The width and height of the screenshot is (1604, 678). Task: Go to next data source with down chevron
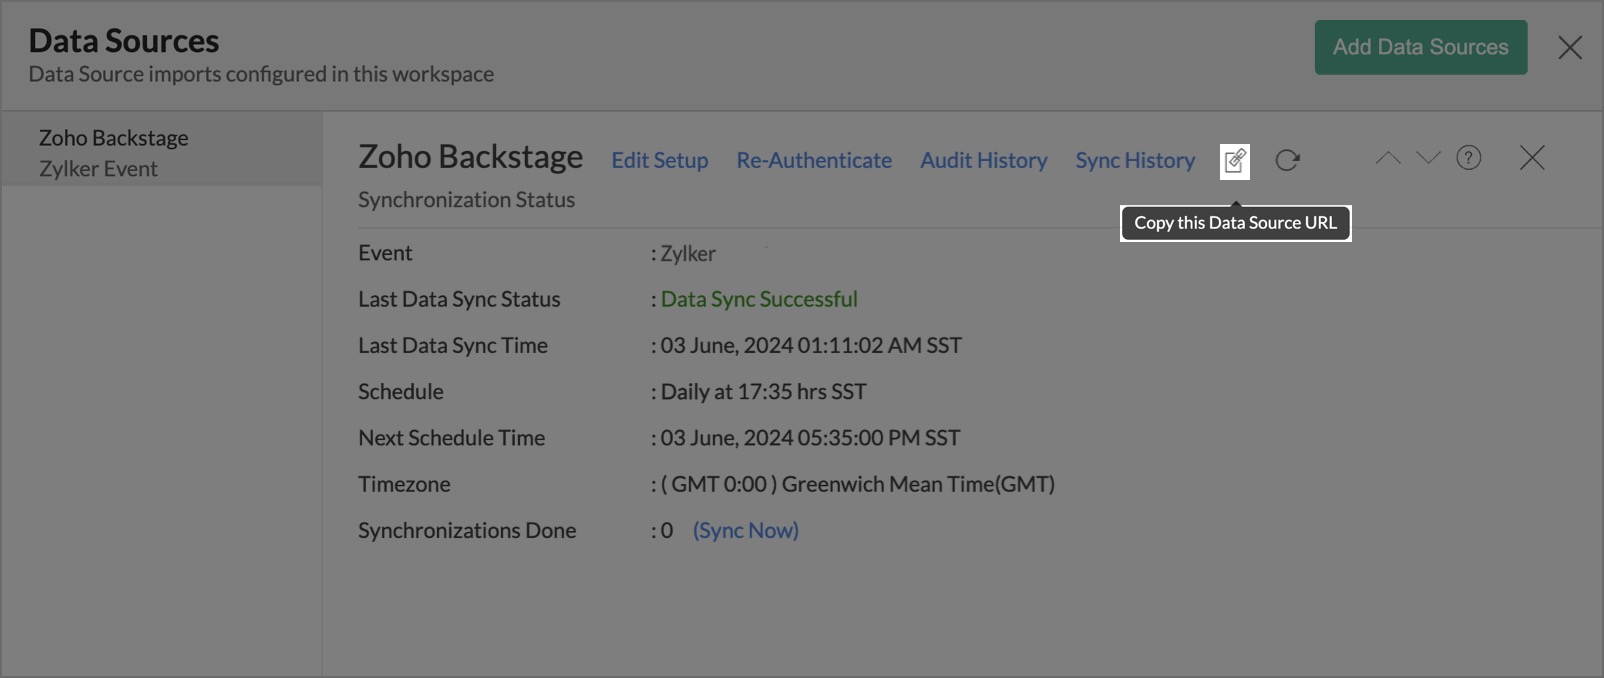(x=1428, y=158)
